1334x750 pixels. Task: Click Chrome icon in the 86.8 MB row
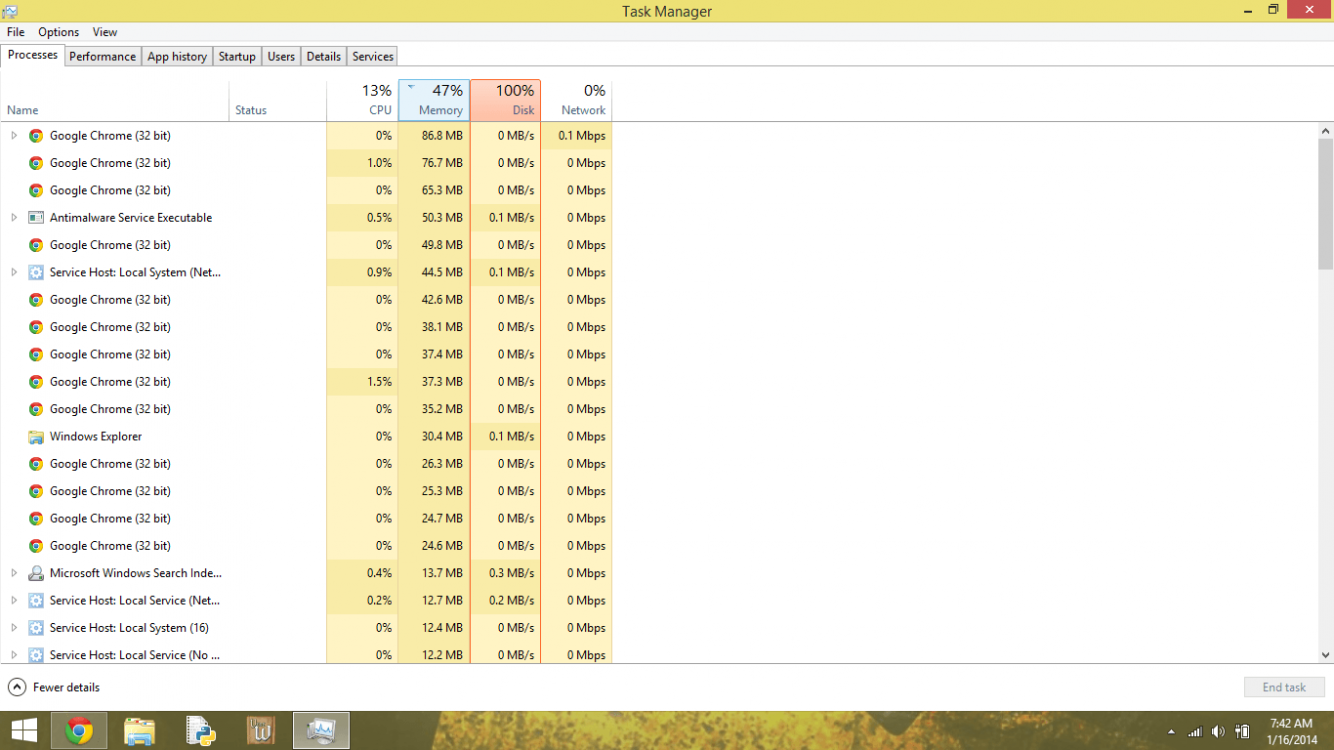36,135
